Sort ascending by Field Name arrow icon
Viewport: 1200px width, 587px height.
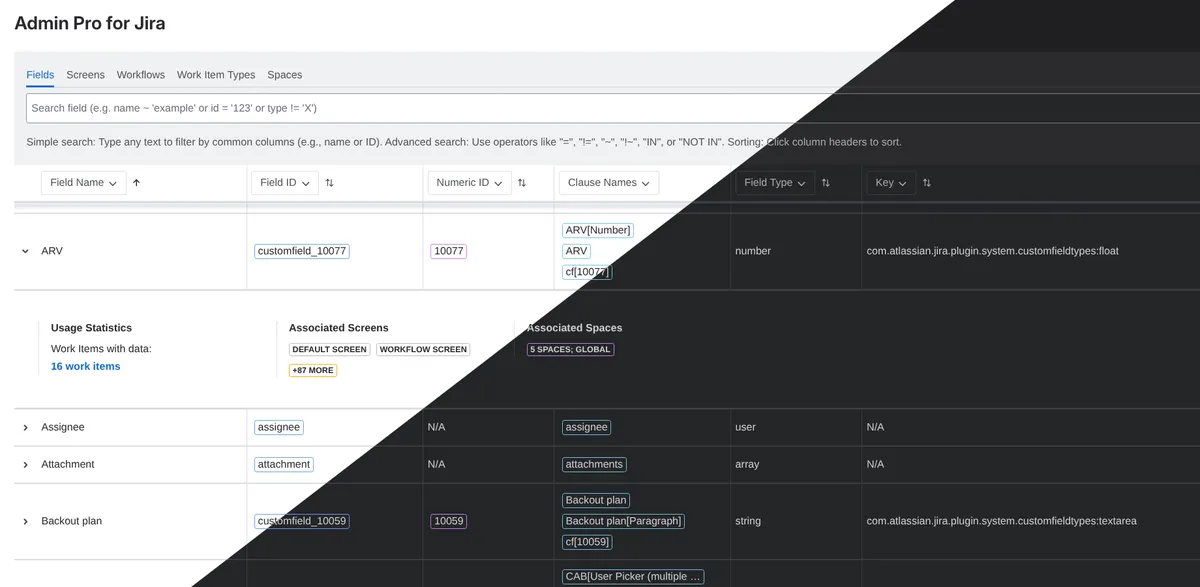[x=136, y=183]
